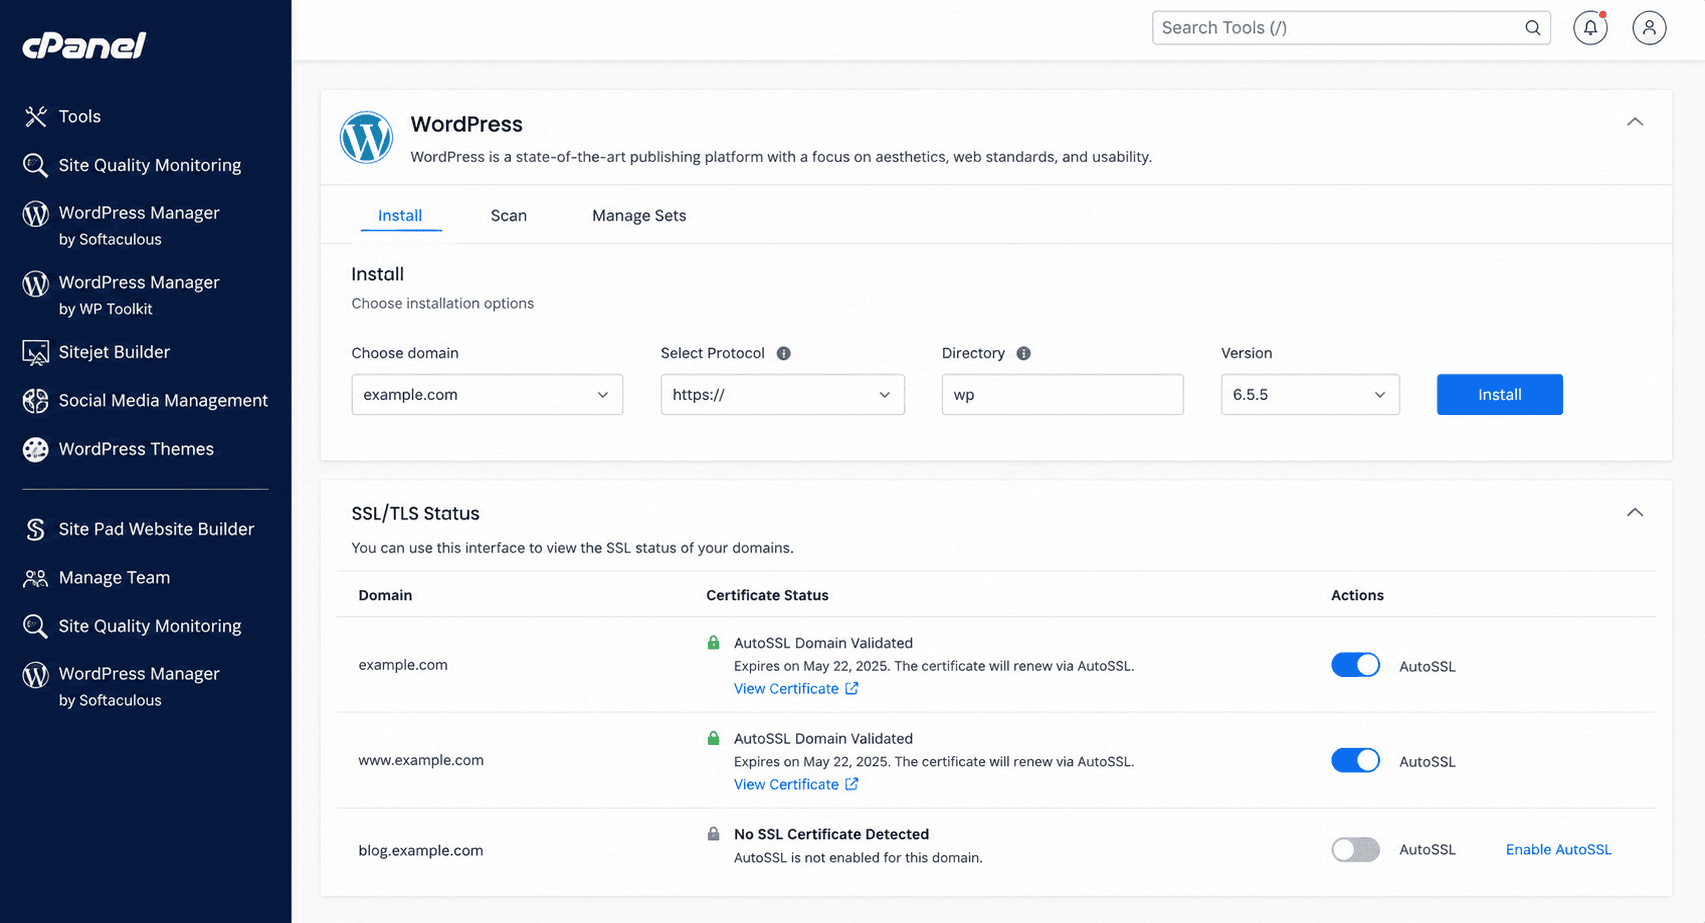Click external link icon in www.example.com row
Screen dimensions: 1705x923
tap(851, 784)
